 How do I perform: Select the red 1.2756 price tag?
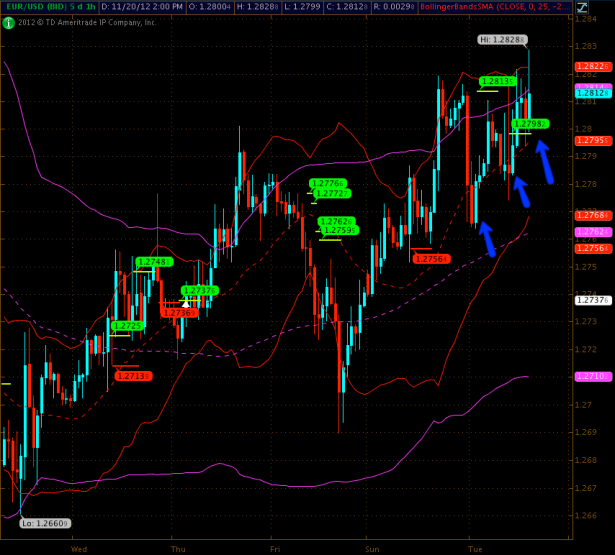(432, 258)
